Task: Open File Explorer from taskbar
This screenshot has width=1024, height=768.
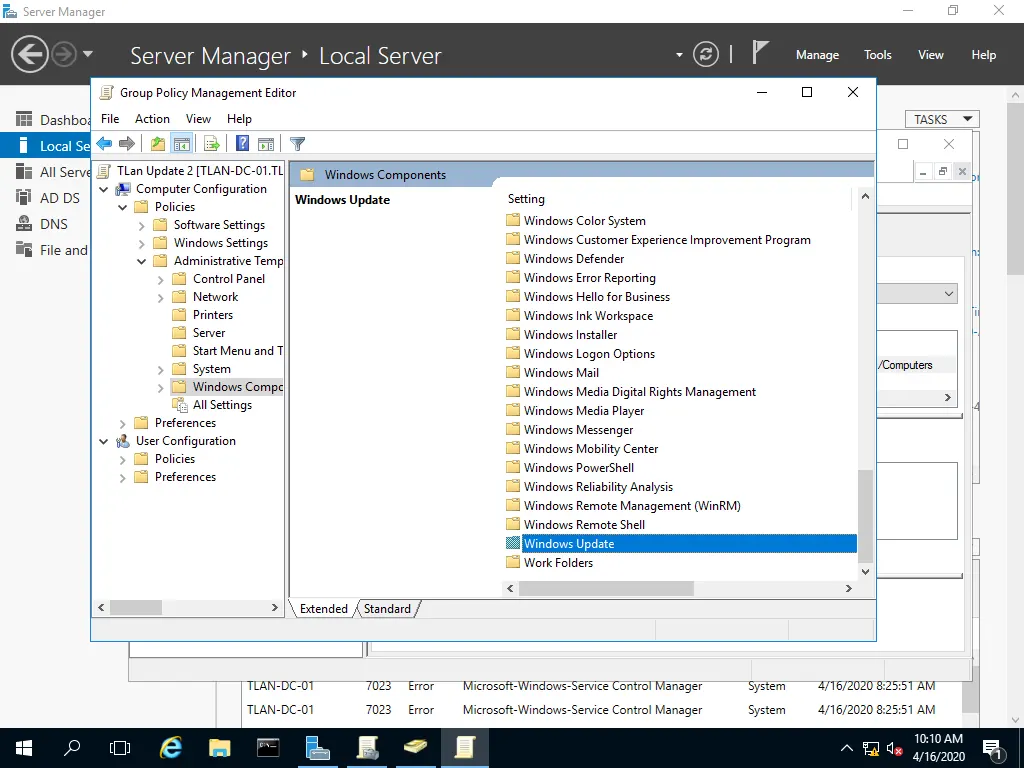Action: click(219, 748)
